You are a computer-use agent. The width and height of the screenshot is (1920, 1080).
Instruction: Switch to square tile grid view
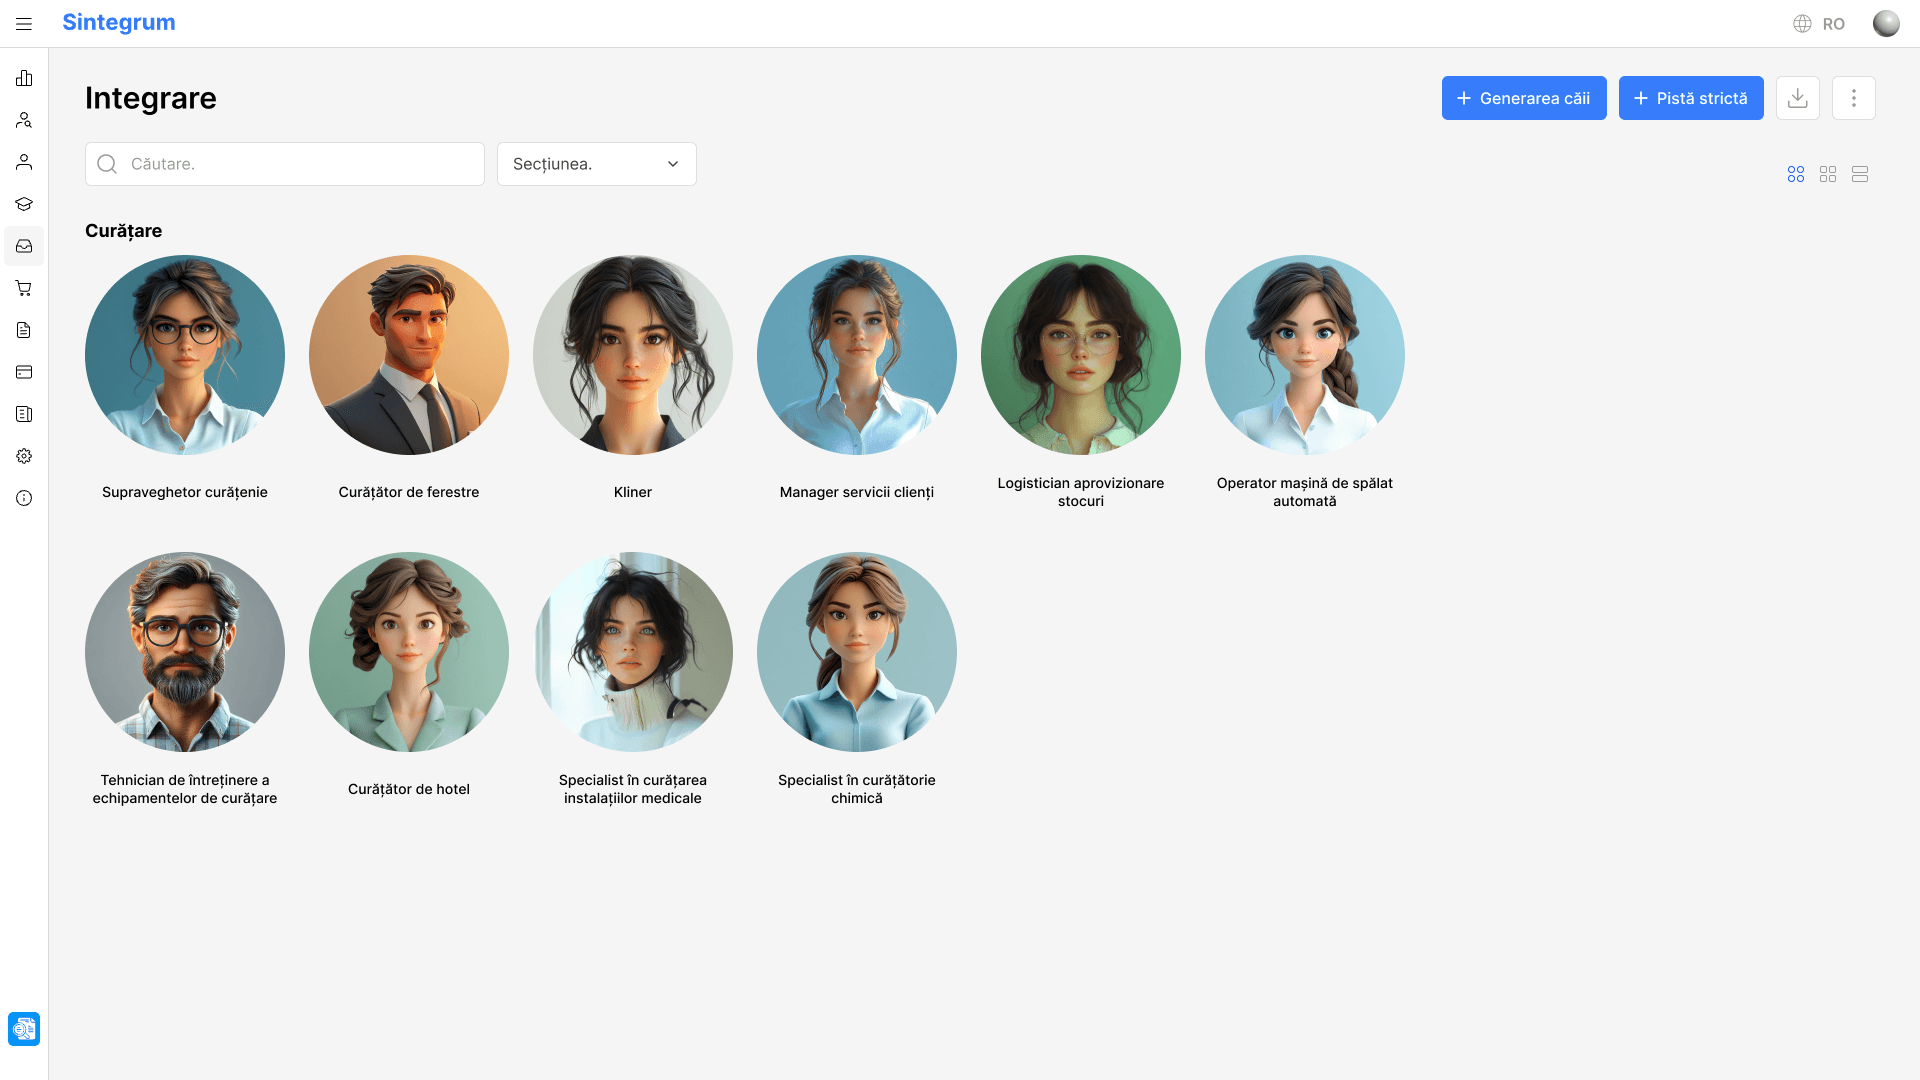(1827, 174)
